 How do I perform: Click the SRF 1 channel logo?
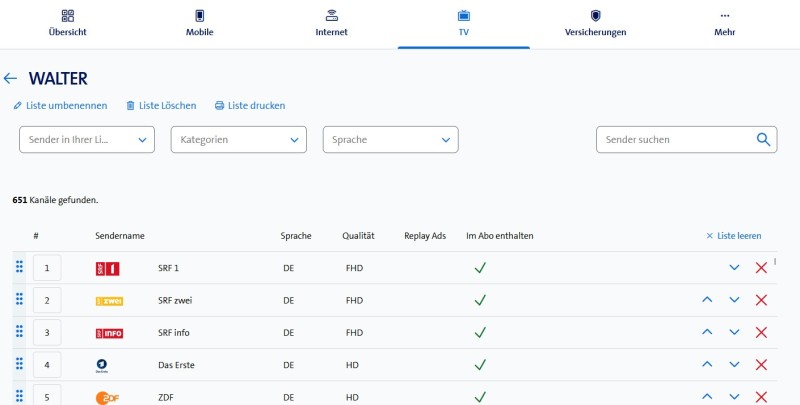click(108, 268)
